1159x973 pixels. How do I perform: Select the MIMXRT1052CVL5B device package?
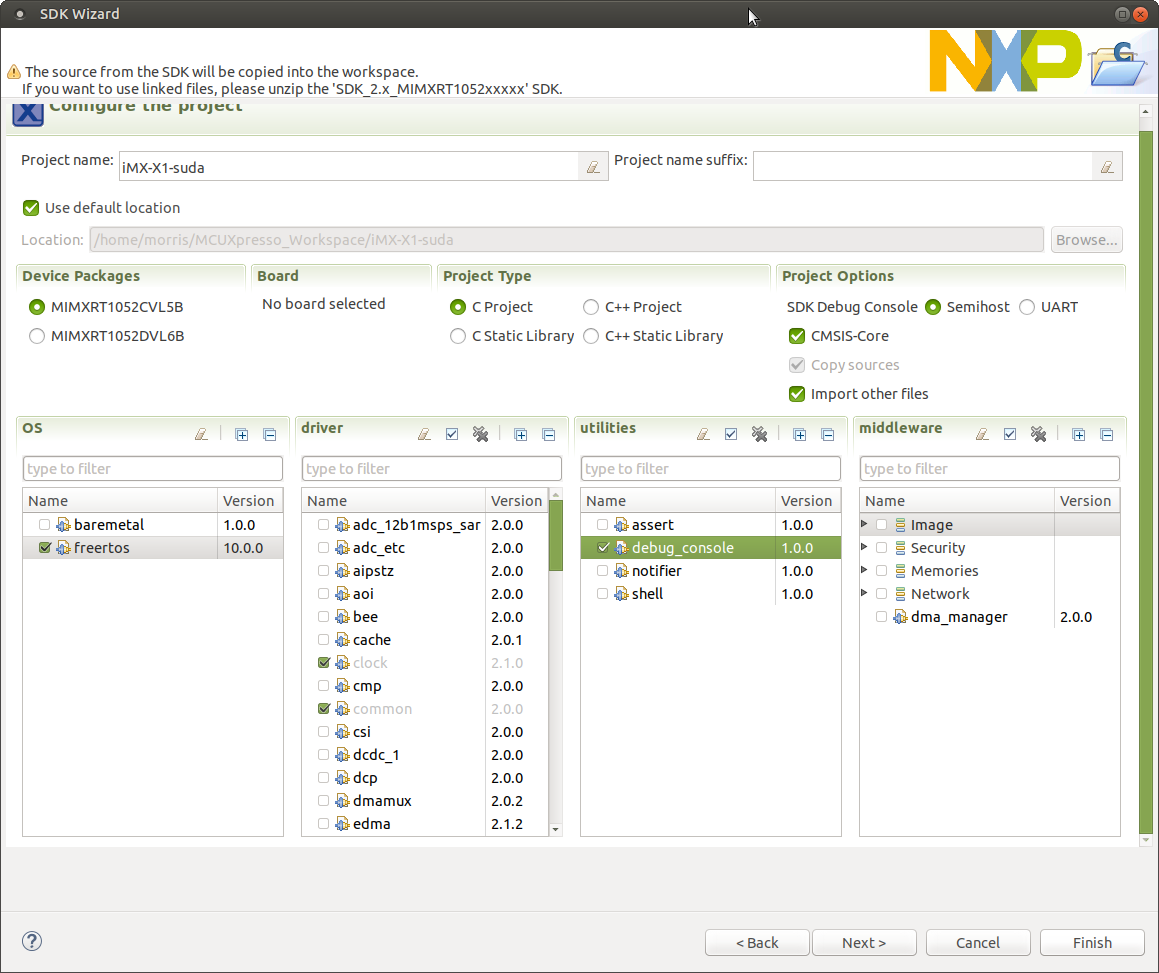(36, 307)
